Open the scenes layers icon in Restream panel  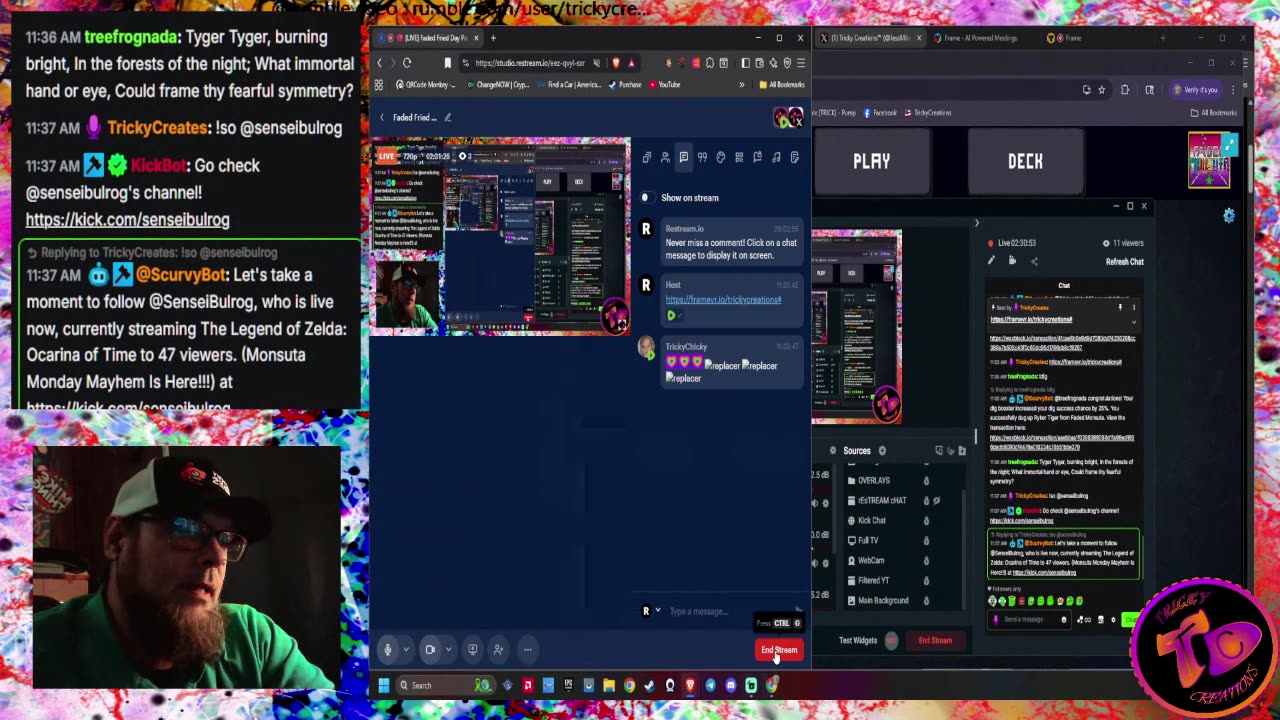click(x=647, y=157)
